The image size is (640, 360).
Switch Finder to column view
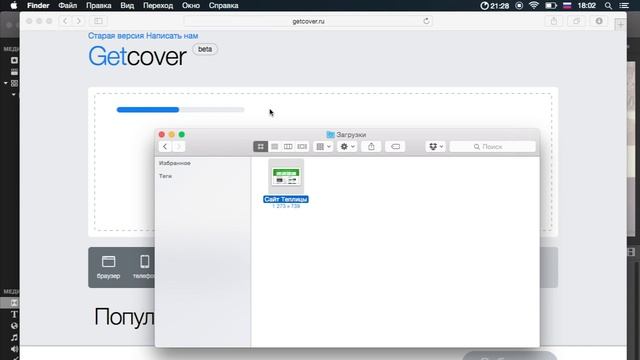click(288, 147)
